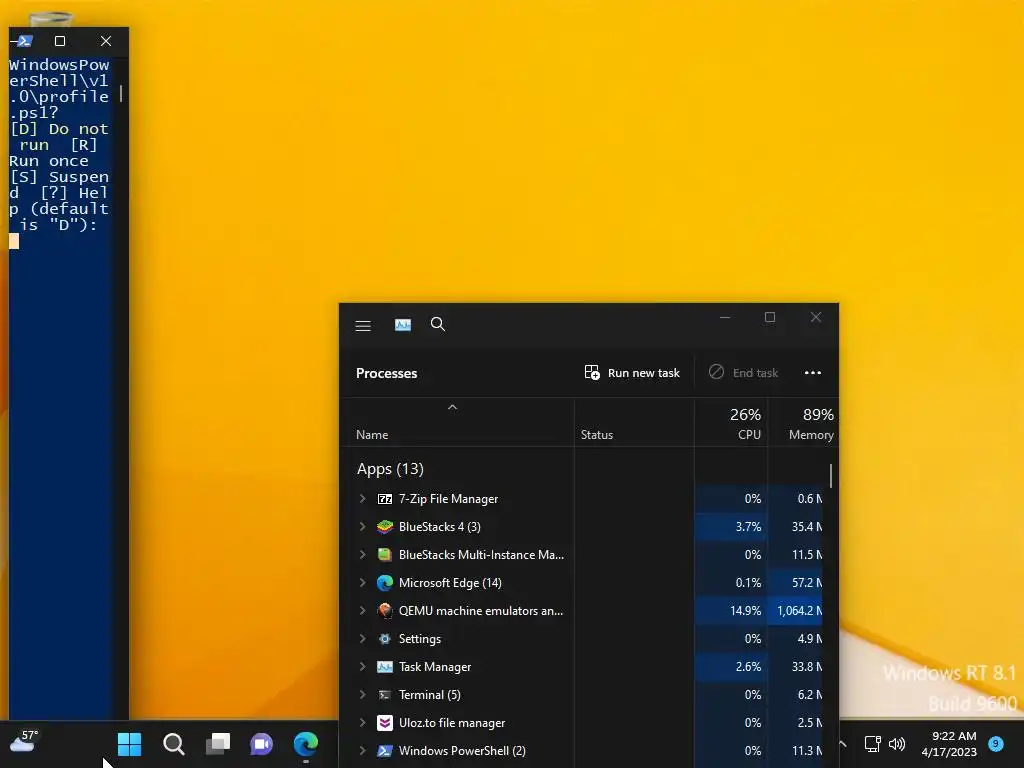Viewport: 1024px width, 768px height.
Task: Select the Uloz.to file manager icon
Action: 385,724
